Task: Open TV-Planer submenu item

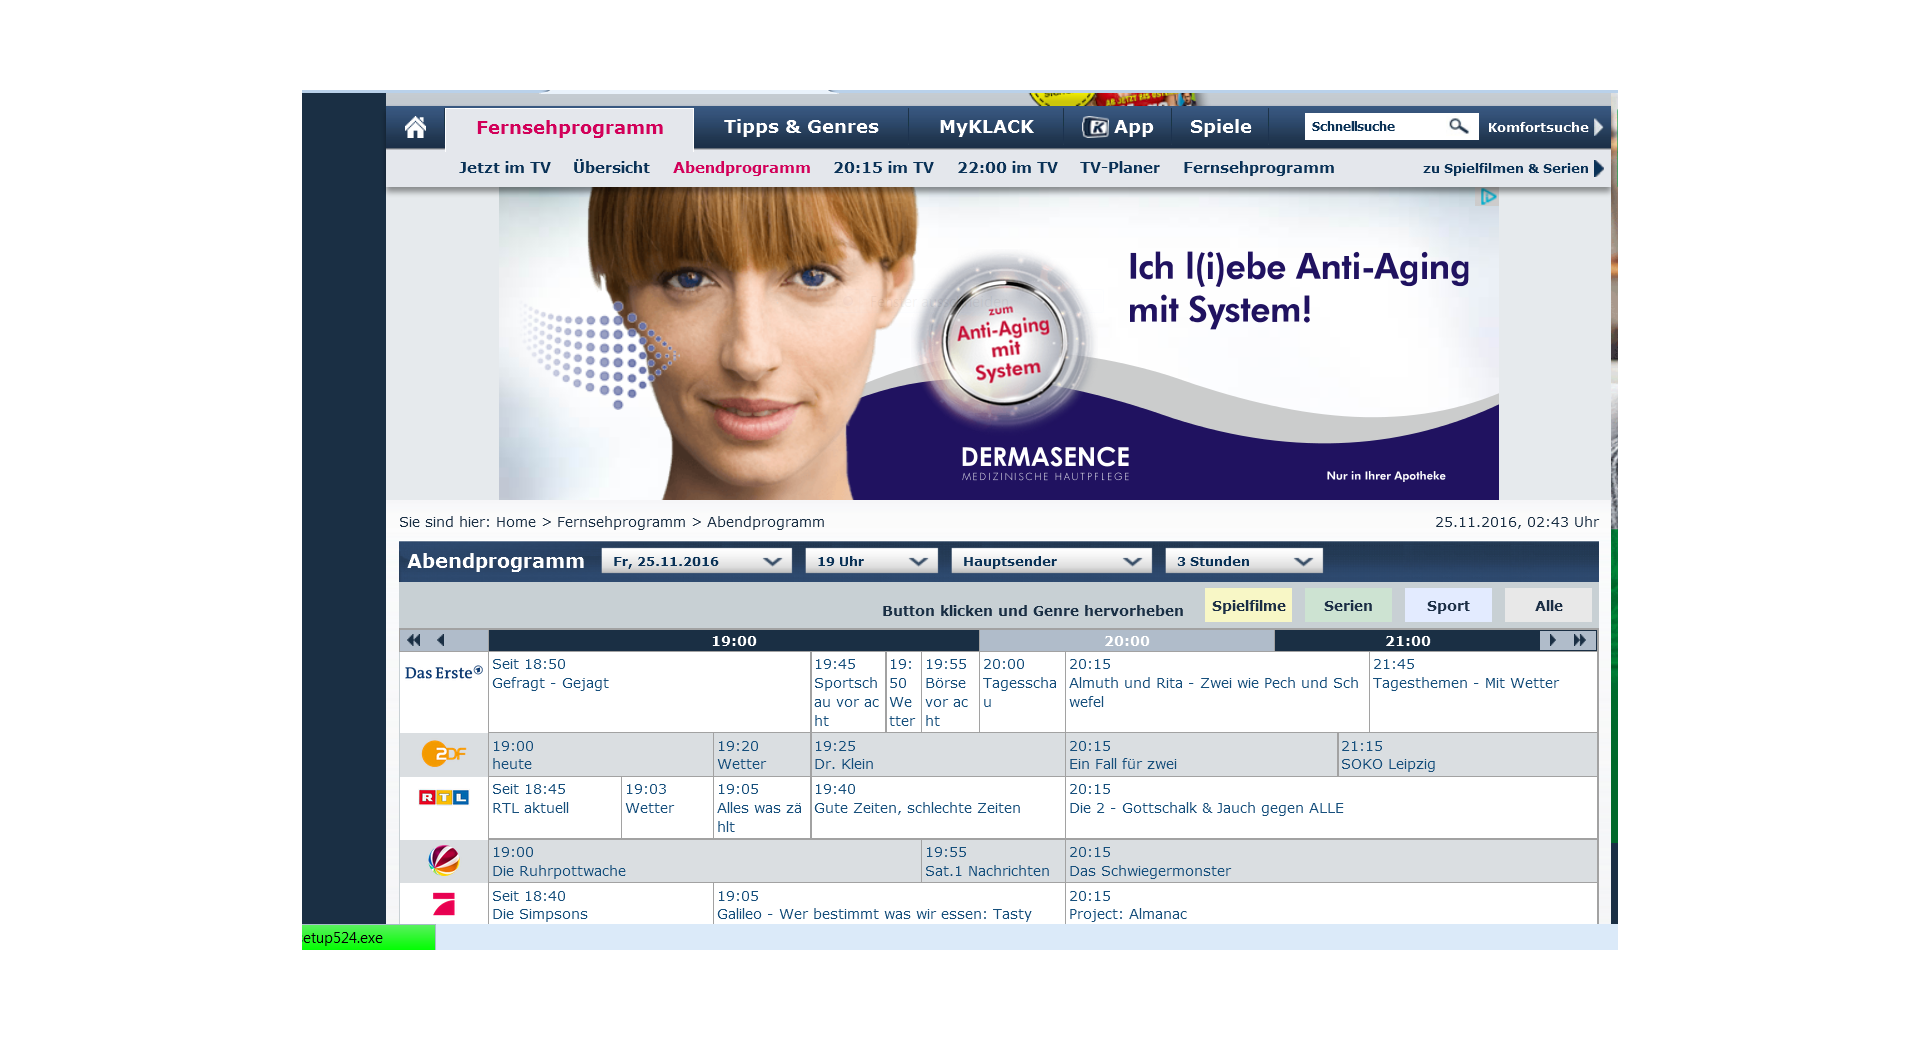Action: pyautogui.click(x=1120, y=168)
